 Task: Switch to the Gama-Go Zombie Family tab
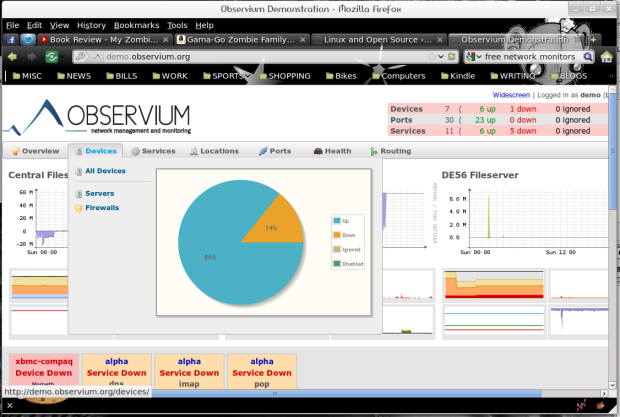[x=241, y=40]
